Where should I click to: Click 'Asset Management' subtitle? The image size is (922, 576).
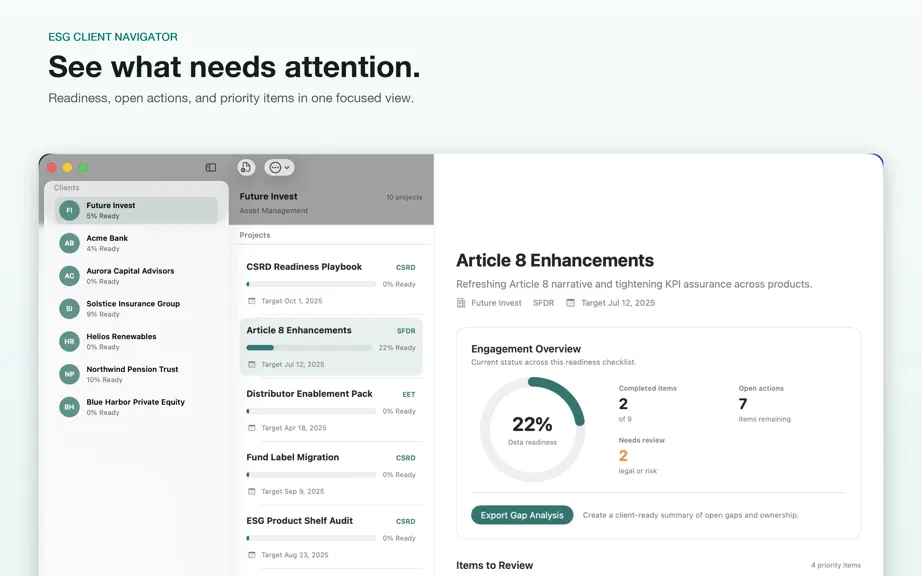click(273, 210)
